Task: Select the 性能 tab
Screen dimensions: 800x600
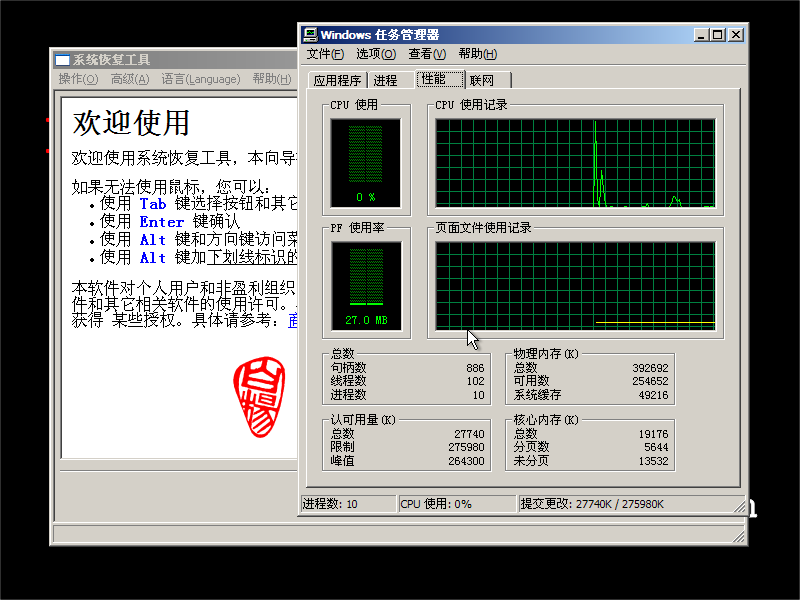Action: coord(440,79)
